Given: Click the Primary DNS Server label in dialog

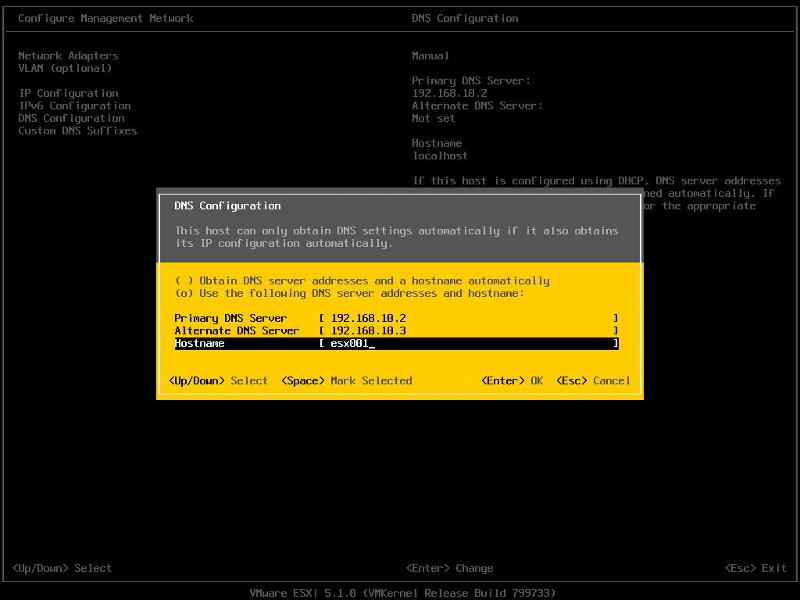Looking at the screenshot, I should [x=231, y=318].
